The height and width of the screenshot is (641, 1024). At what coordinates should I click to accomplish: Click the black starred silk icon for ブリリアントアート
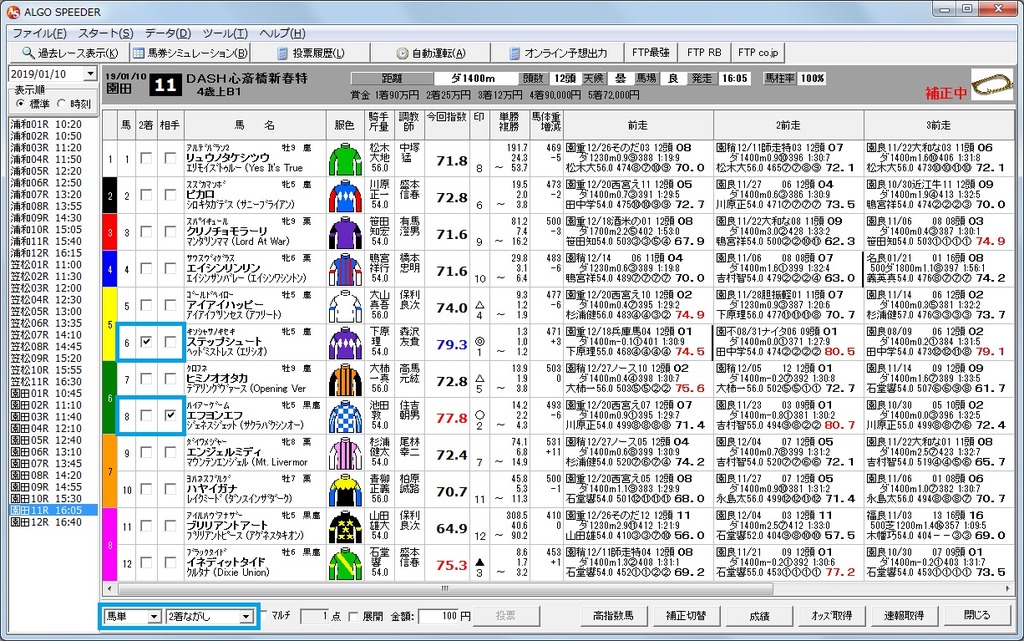[345, 526]
